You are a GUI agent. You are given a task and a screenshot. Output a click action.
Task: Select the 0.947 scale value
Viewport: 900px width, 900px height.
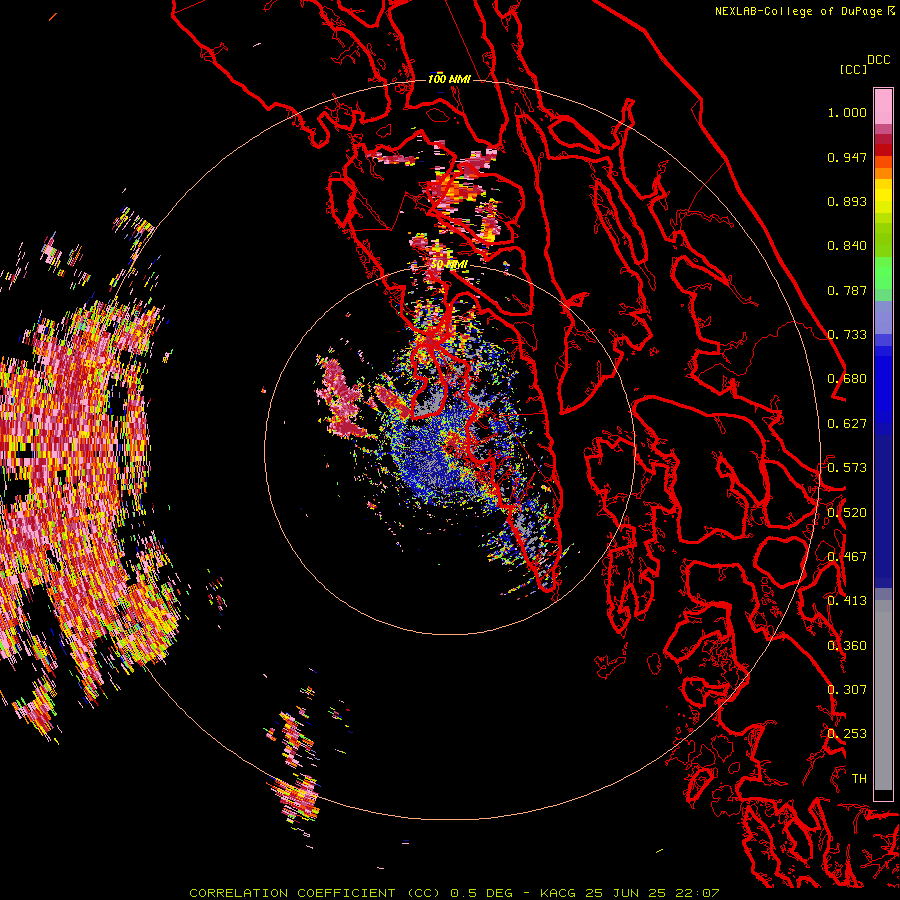point(847,157)
